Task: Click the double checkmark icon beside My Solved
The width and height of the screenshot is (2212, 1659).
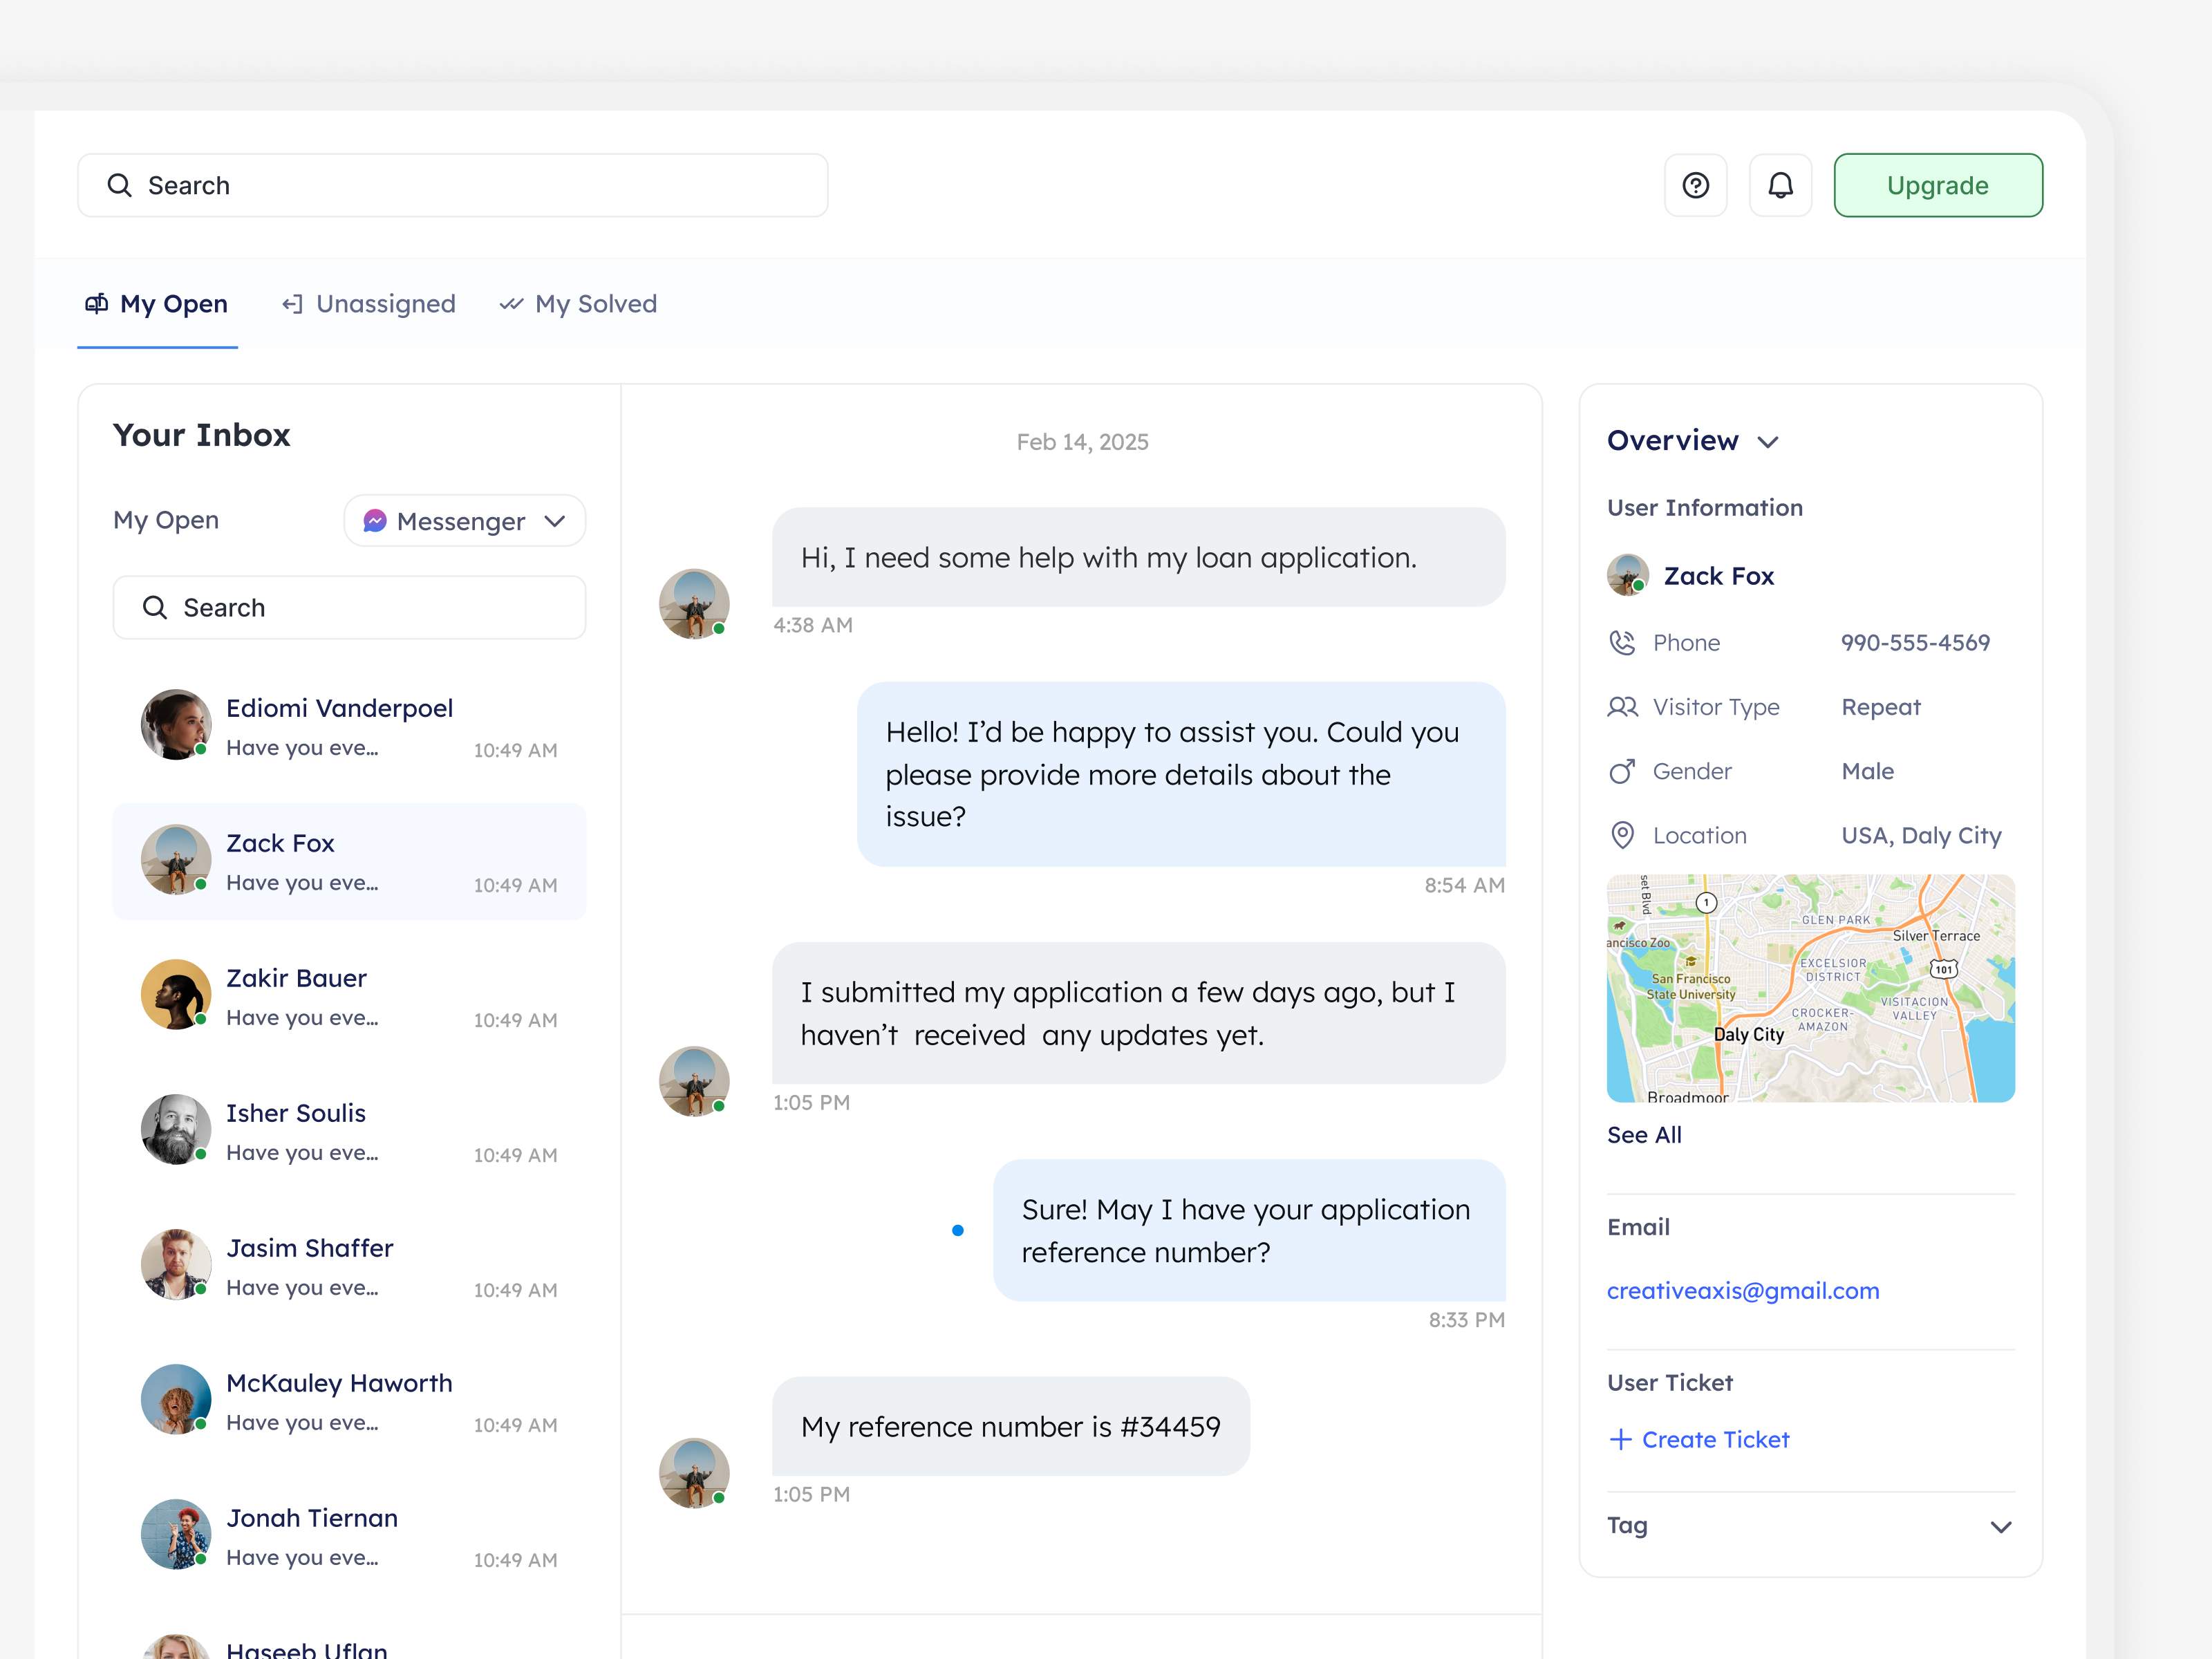Action: click(511, 304)
